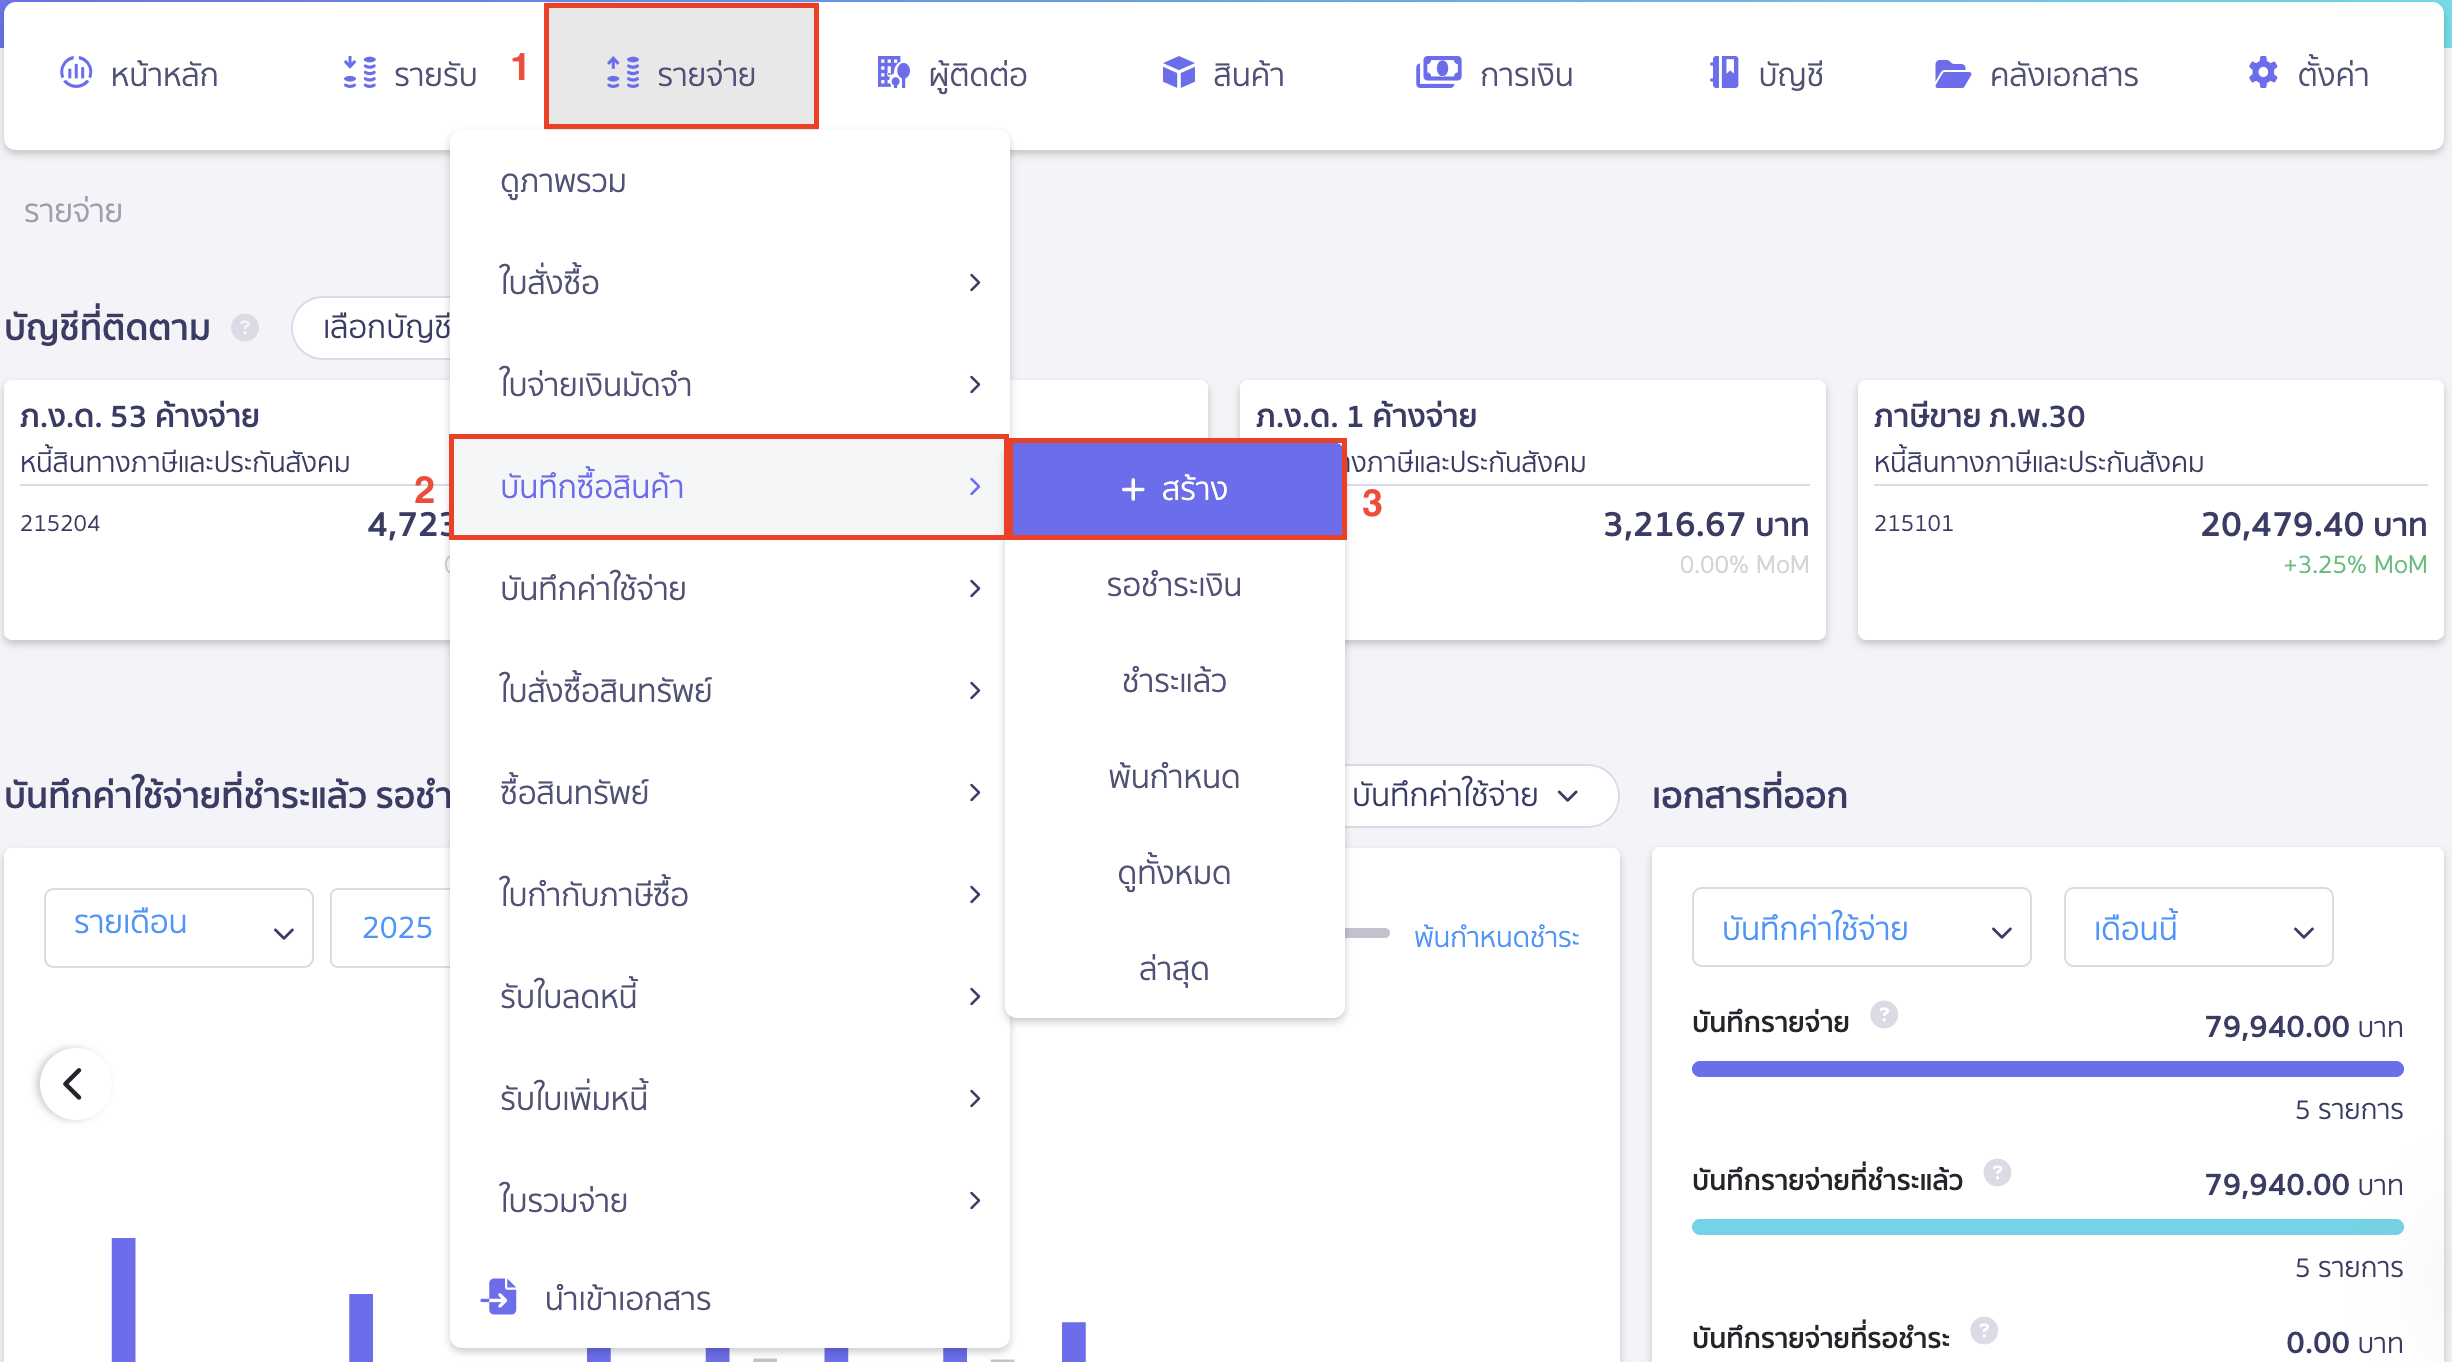Open the ภ.ง.ด. 1 ค้างจ่าย card
The image size is (2452, 1362).
coord(1534,510)
